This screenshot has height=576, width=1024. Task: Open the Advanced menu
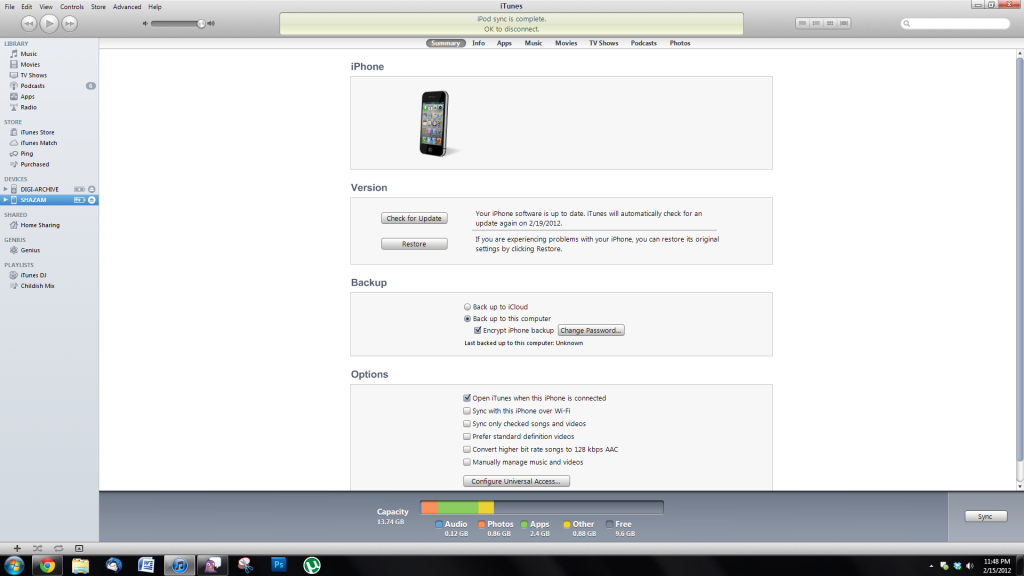coord(127,7)
